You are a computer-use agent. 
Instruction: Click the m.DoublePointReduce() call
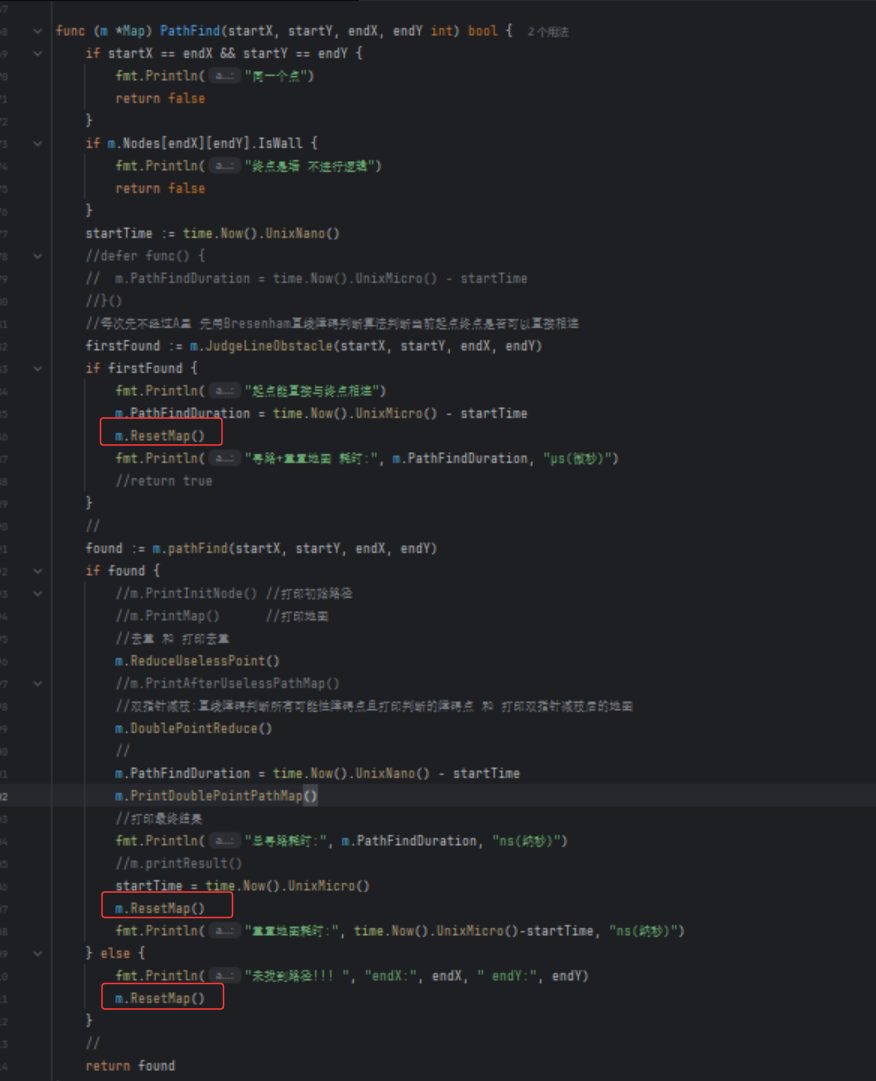tap(194, 728)
